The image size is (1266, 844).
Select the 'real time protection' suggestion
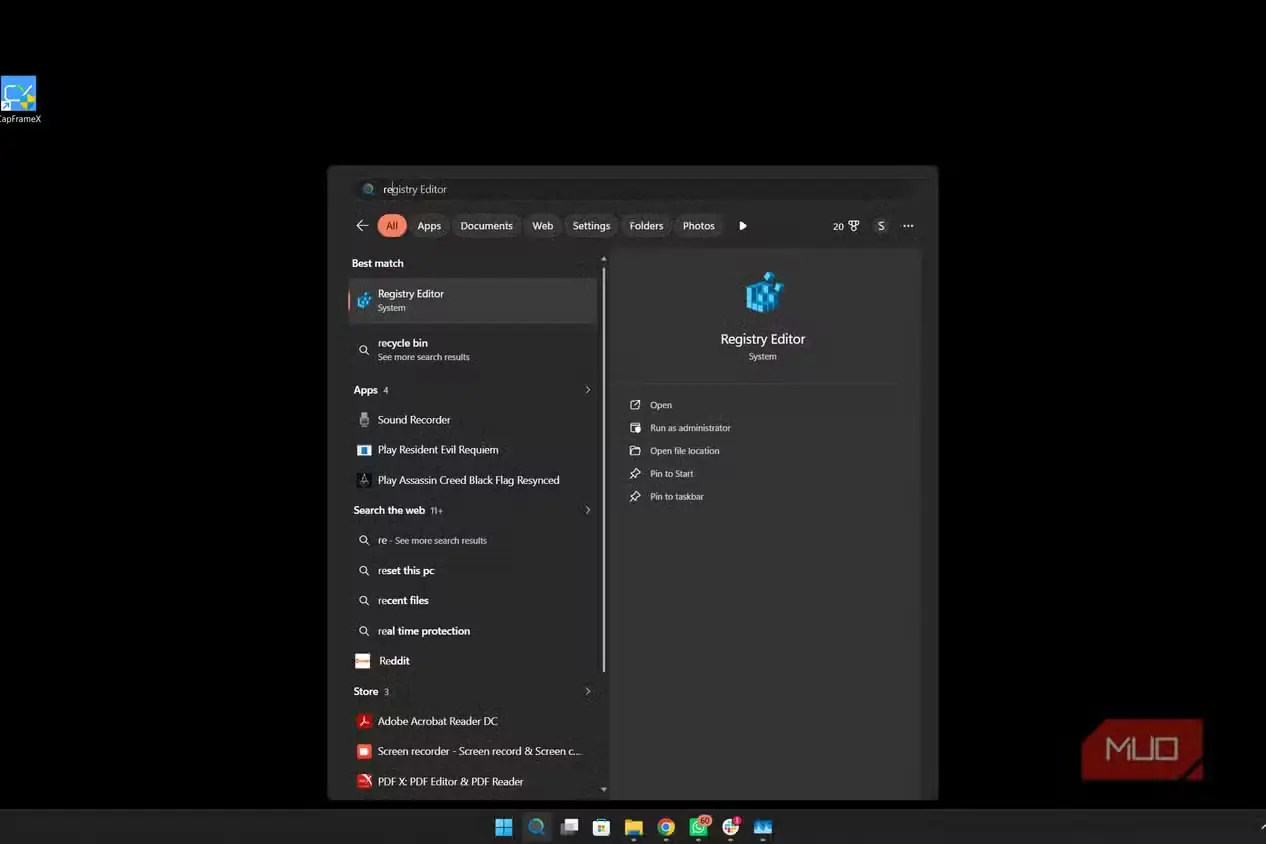pos(473,631)
